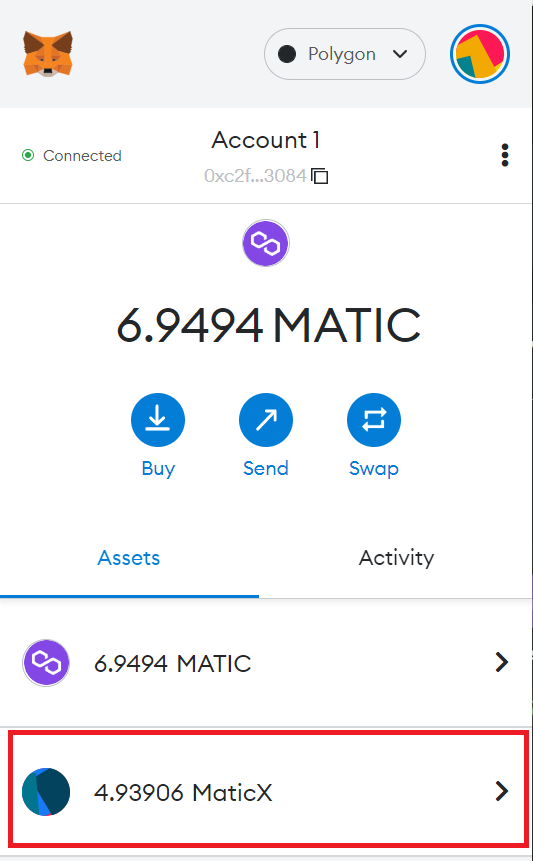Open the 4.93906 MaticX asset row
Viewport: 533px width, 861px height.
point(268,791)
